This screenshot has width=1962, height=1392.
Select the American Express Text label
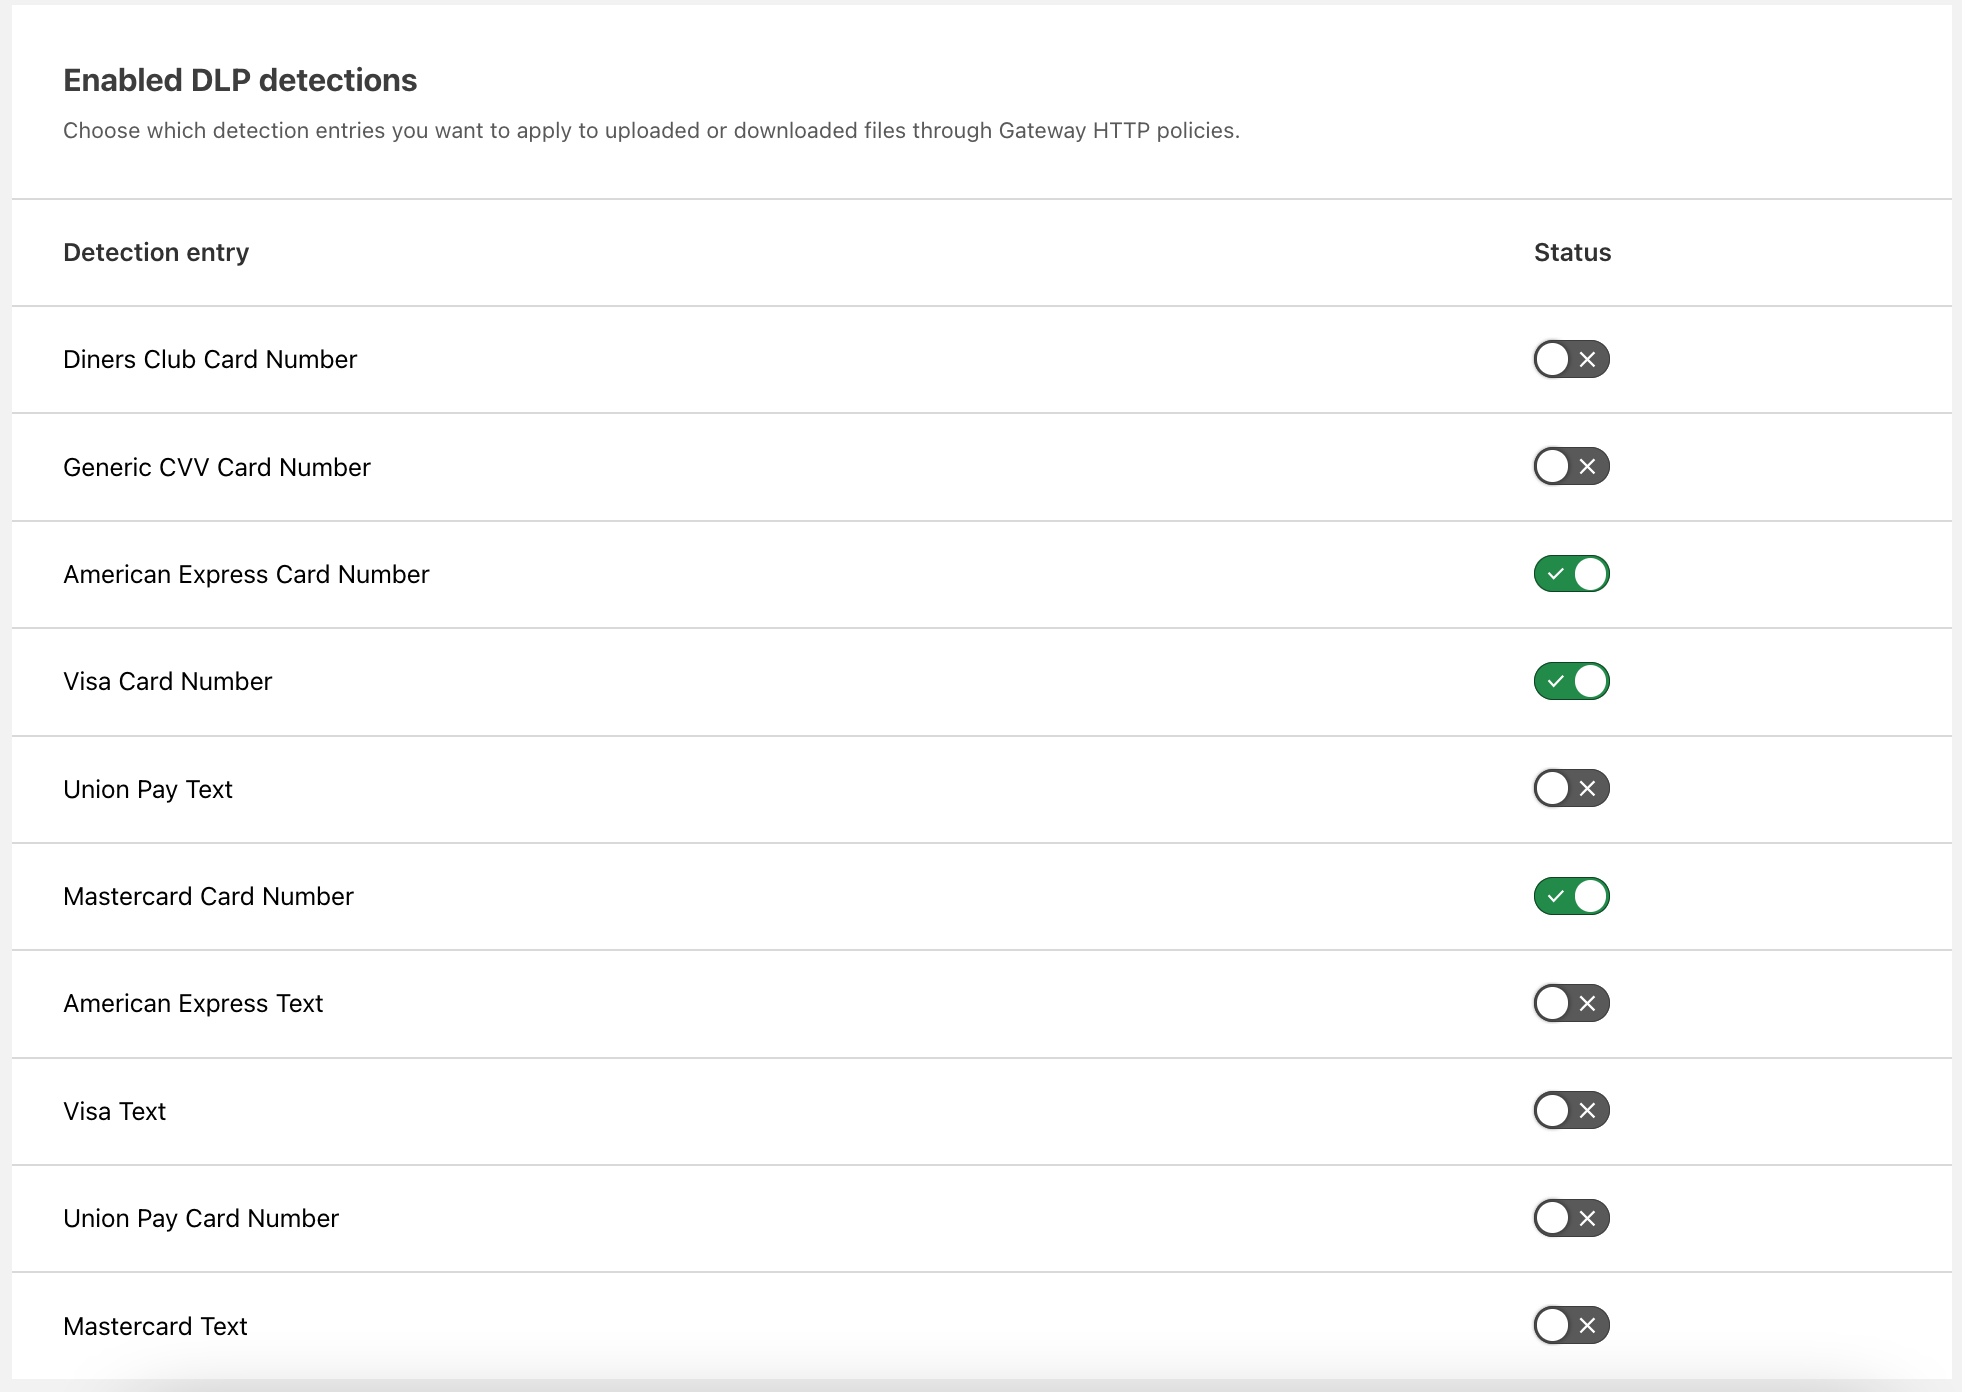click(x=193, y=1003)
